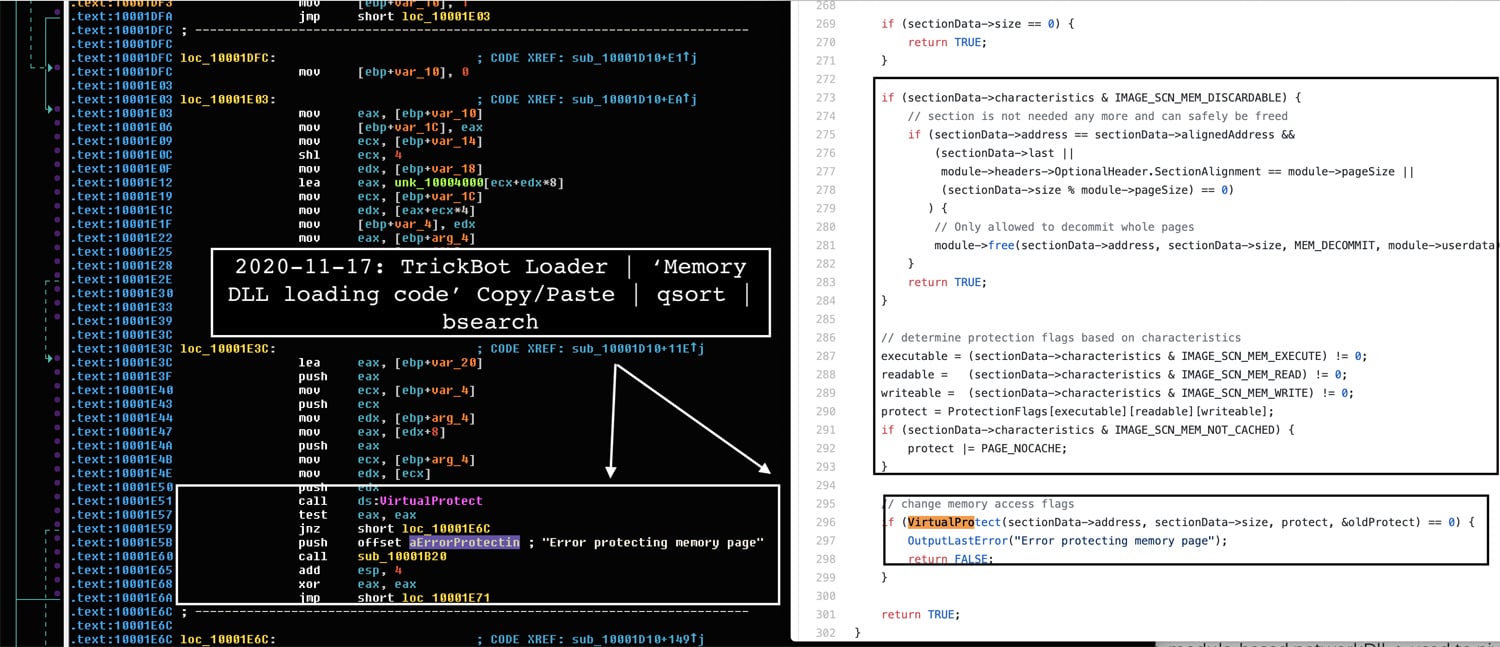
Task: Click the loc_10001DFC label
Action: 229,58
